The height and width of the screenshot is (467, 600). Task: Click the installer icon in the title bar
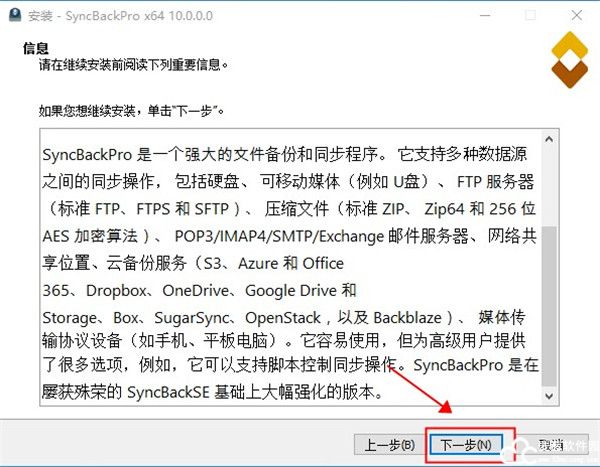(14, 15)
